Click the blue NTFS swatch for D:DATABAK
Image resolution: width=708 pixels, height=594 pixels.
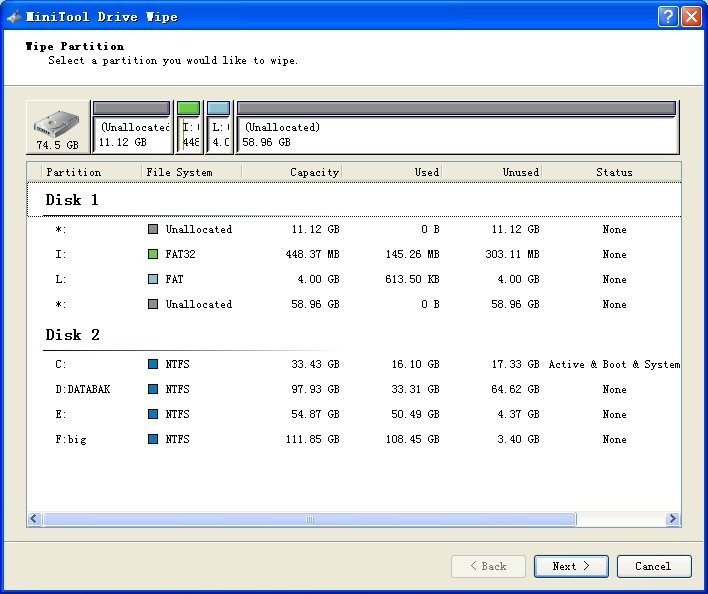pos(153,389)
